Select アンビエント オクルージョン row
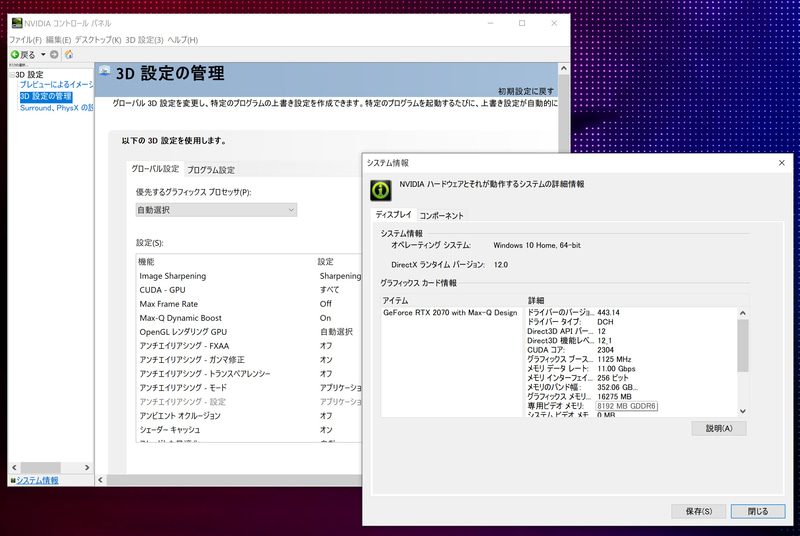The width and height of the screenshot is (800, 536). click(249, 416)
